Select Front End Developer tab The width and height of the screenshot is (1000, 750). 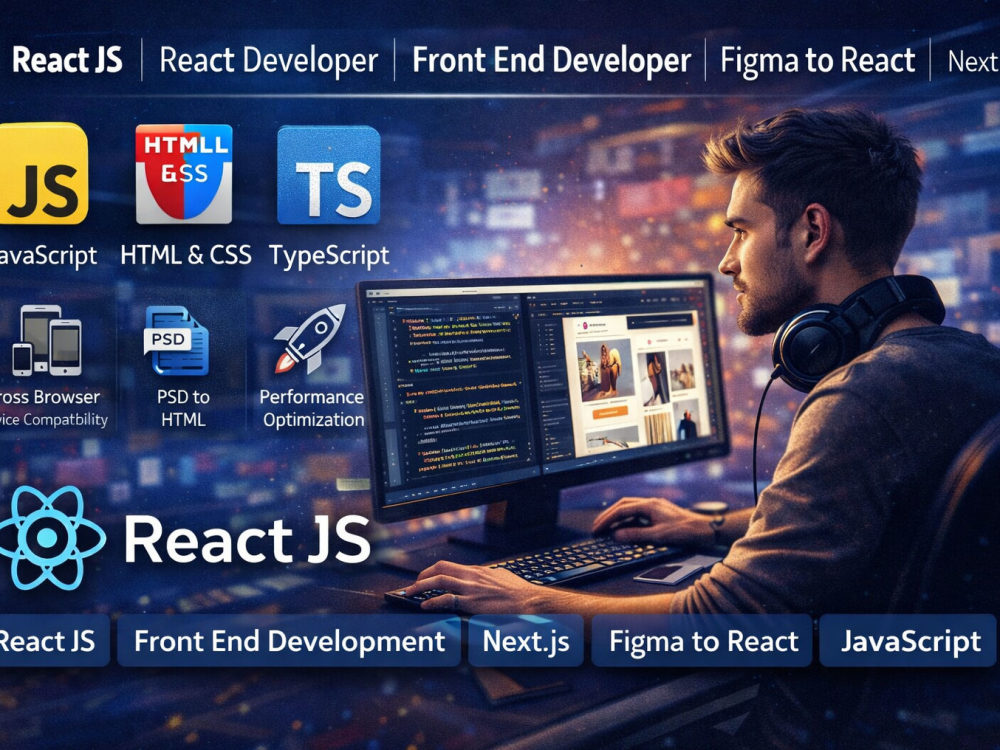552,61
